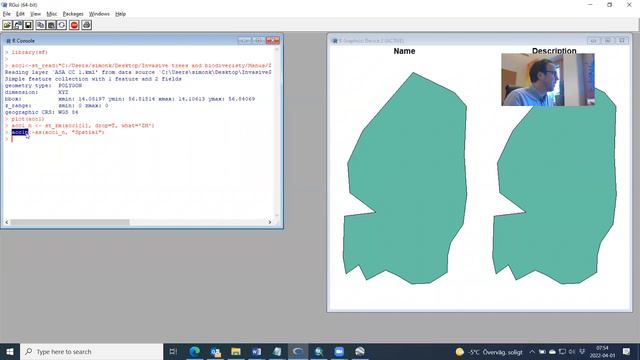Open the Help menu
The height and width of the screenshot is (360, 640).
click(x=120, y=14)
